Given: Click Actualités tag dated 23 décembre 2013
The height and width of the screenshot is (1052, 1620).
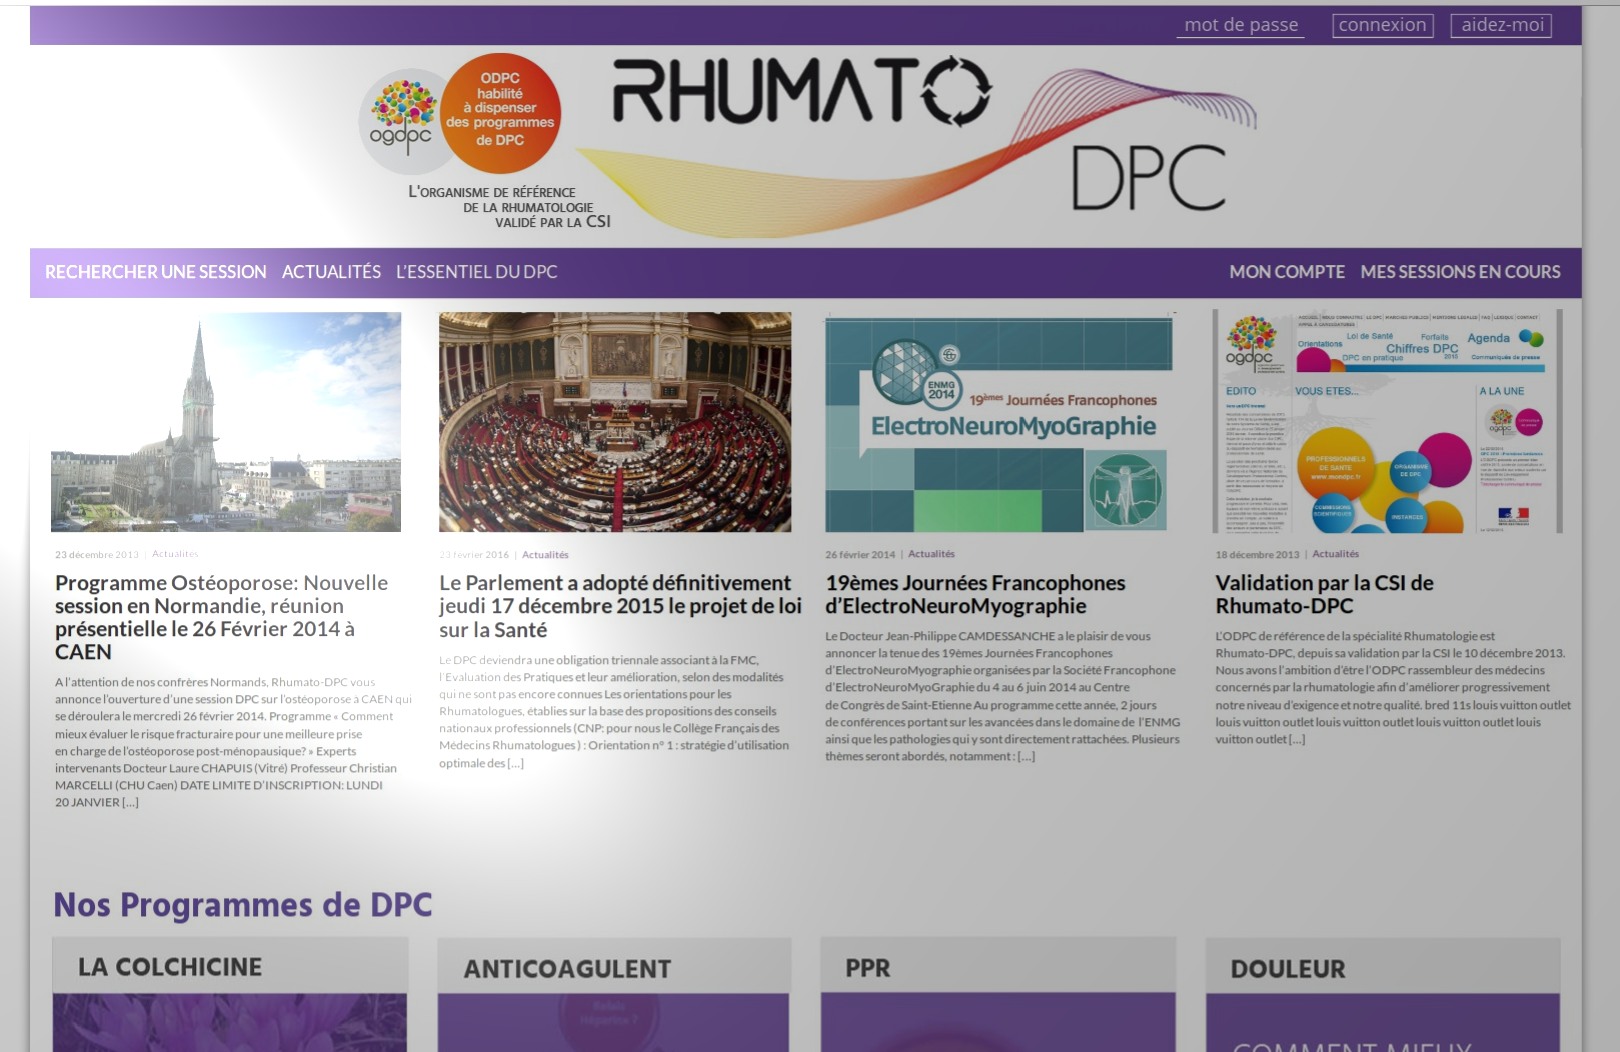Looking at the screenshot, I should tap(175, 554).
